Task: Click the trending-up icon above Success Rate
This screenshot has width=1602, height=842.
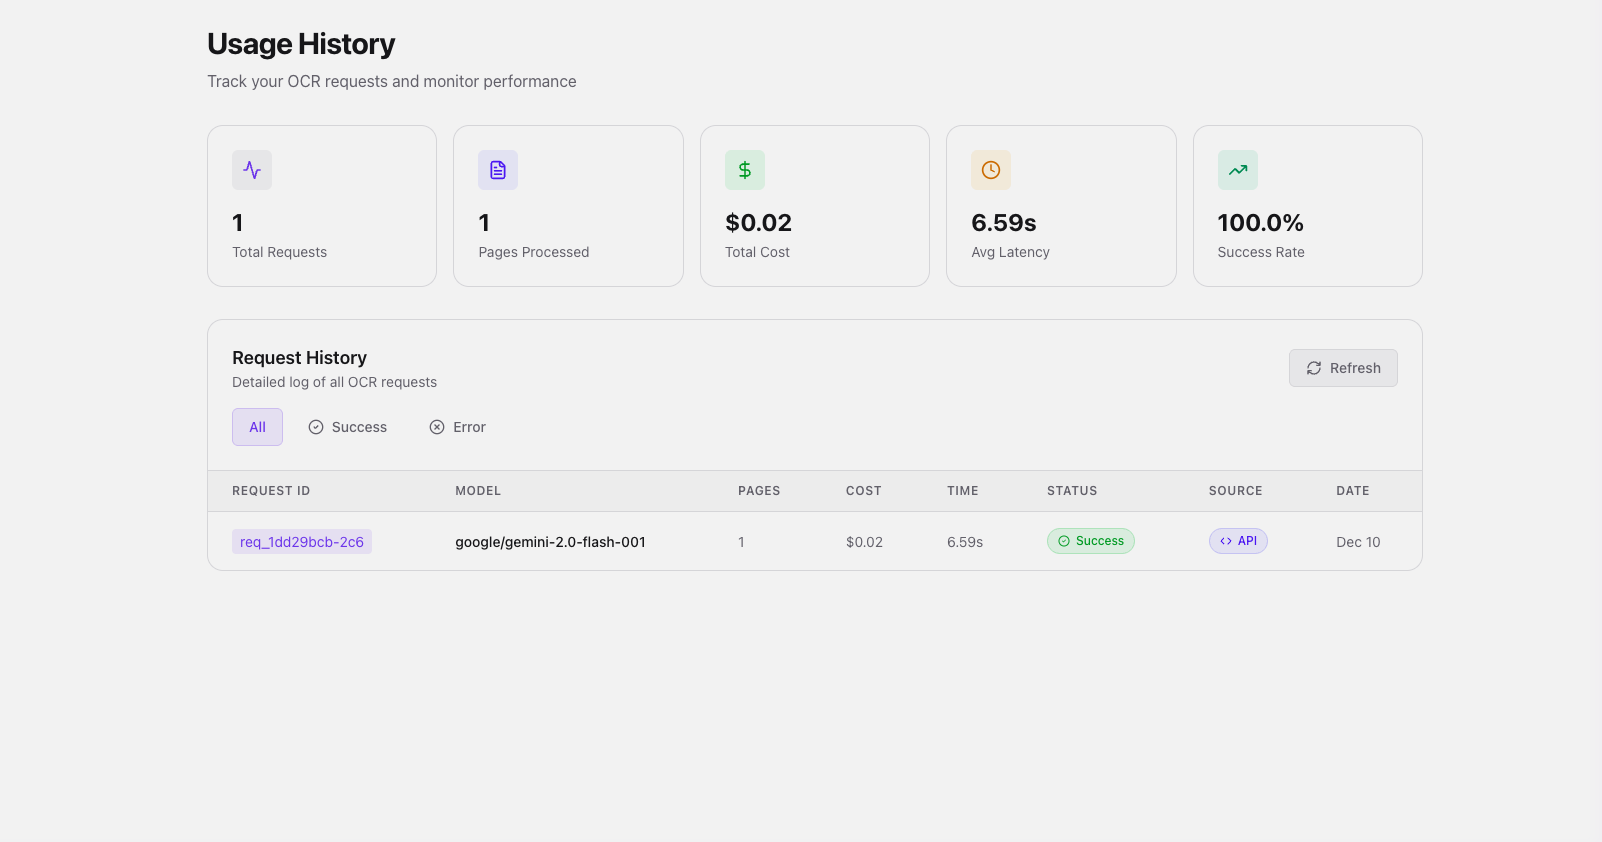Action: (1238, 170)
